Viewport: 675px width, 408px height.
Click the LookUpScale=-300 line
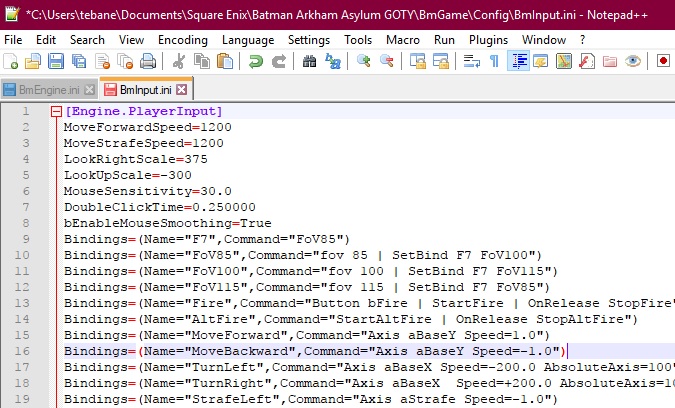128,175
